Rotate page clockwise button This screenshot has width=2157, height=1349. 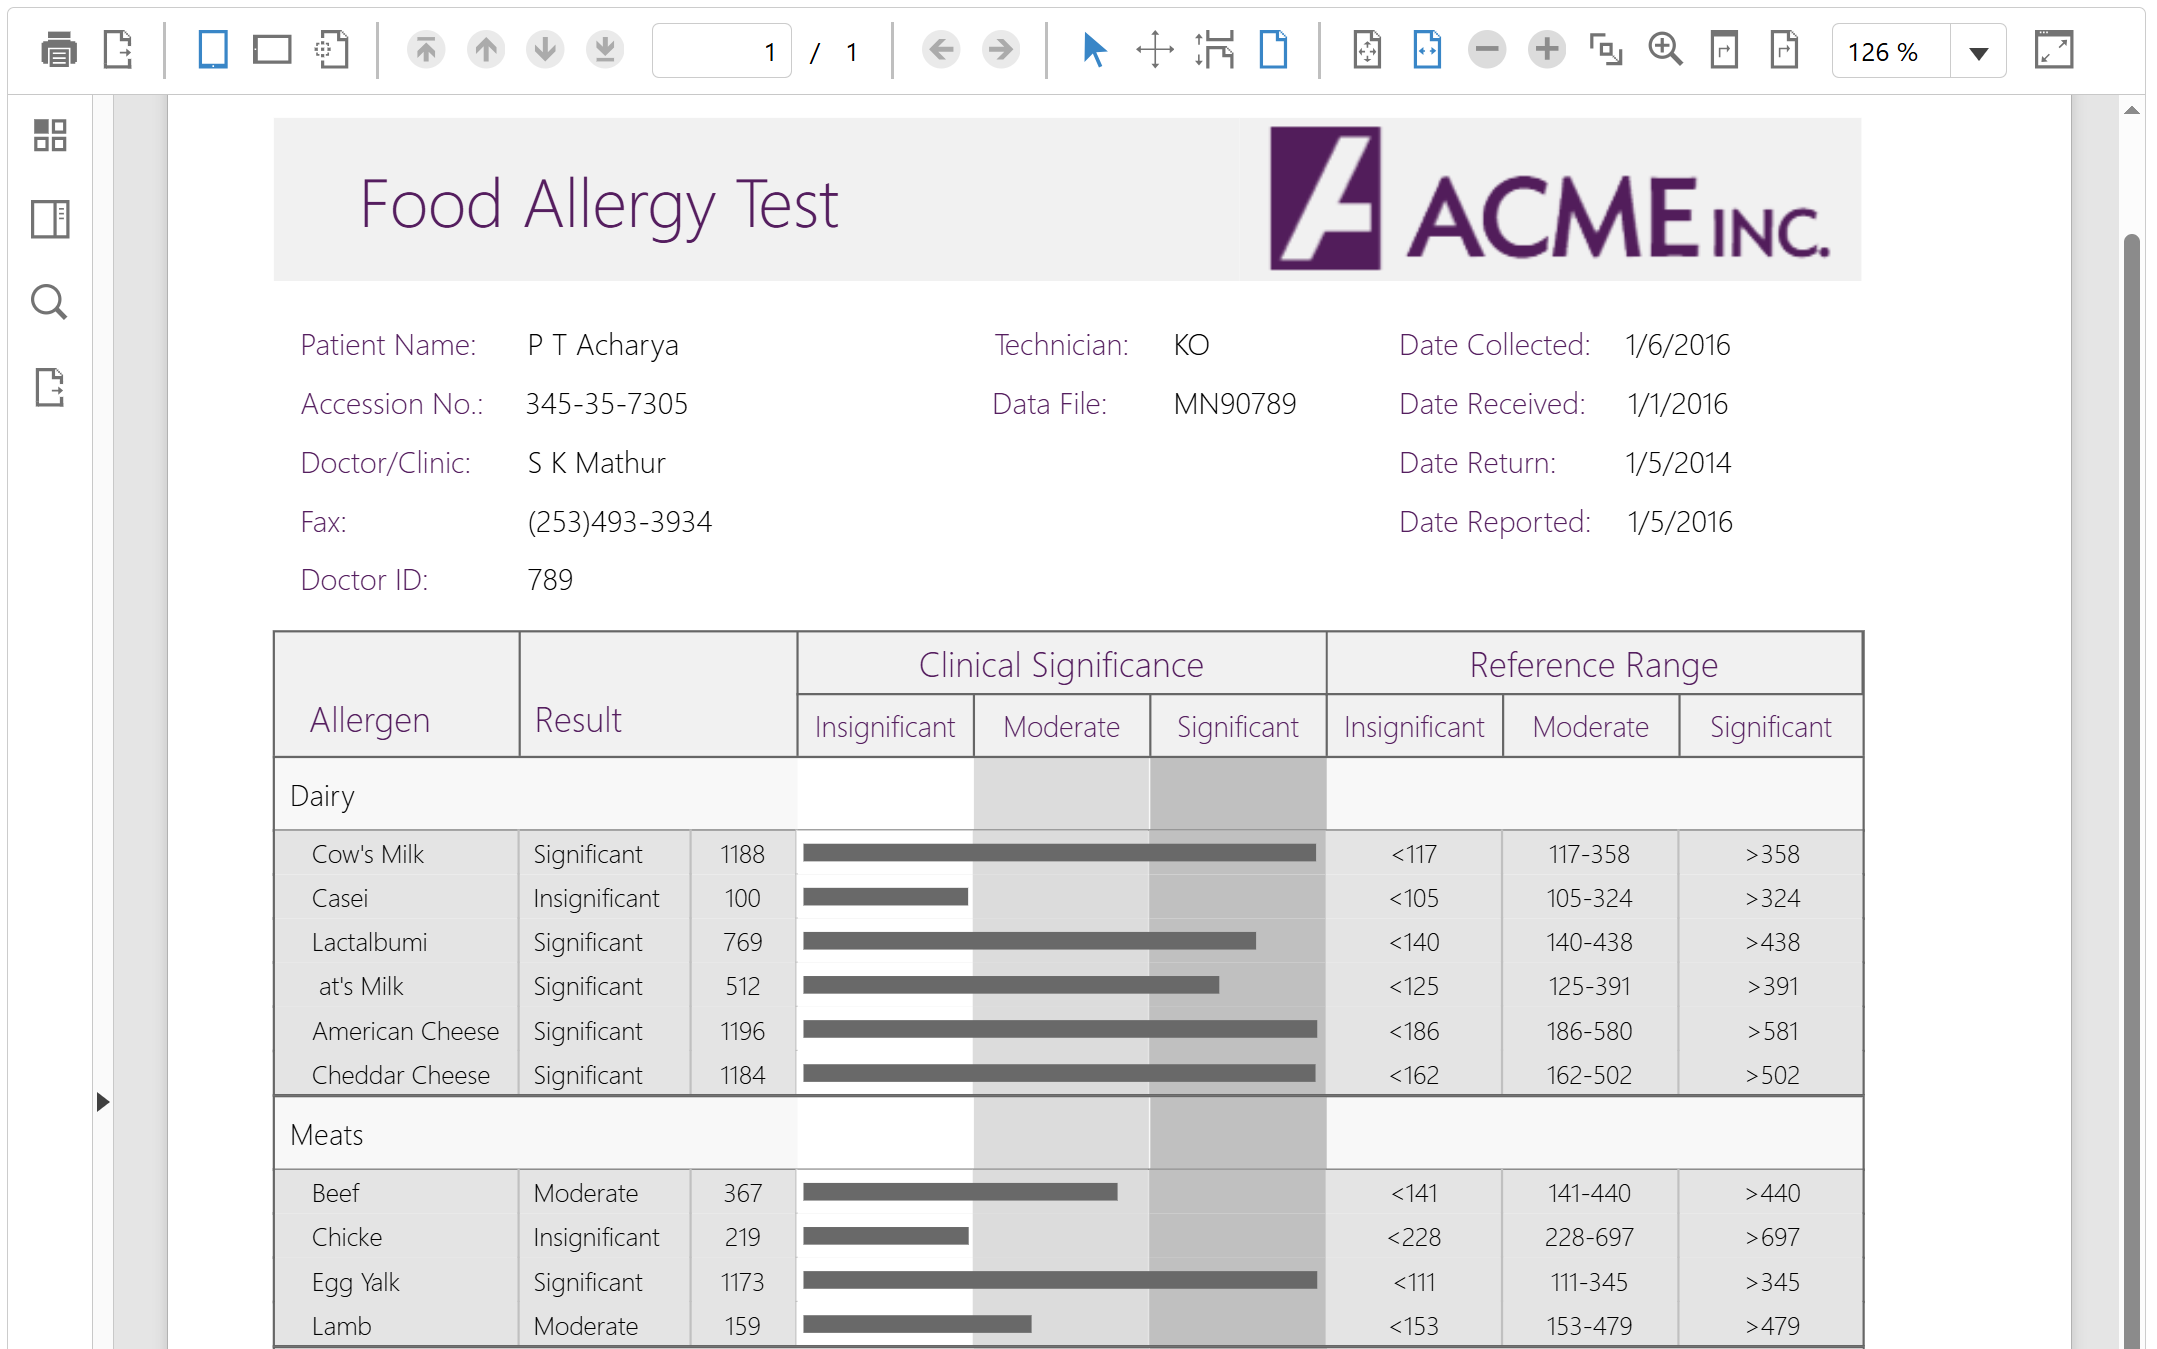coord(1784,49)
